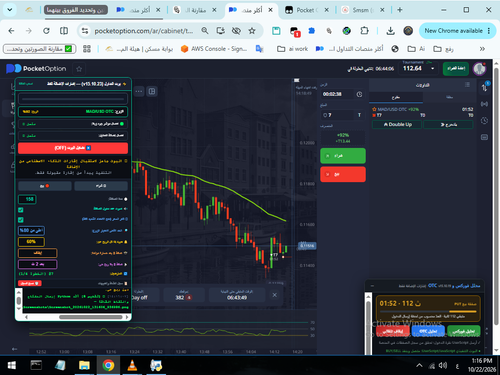This screenshot has height=375, width=500.
Task: Open the dropdown field showing 60%
Action: point(31,242)
